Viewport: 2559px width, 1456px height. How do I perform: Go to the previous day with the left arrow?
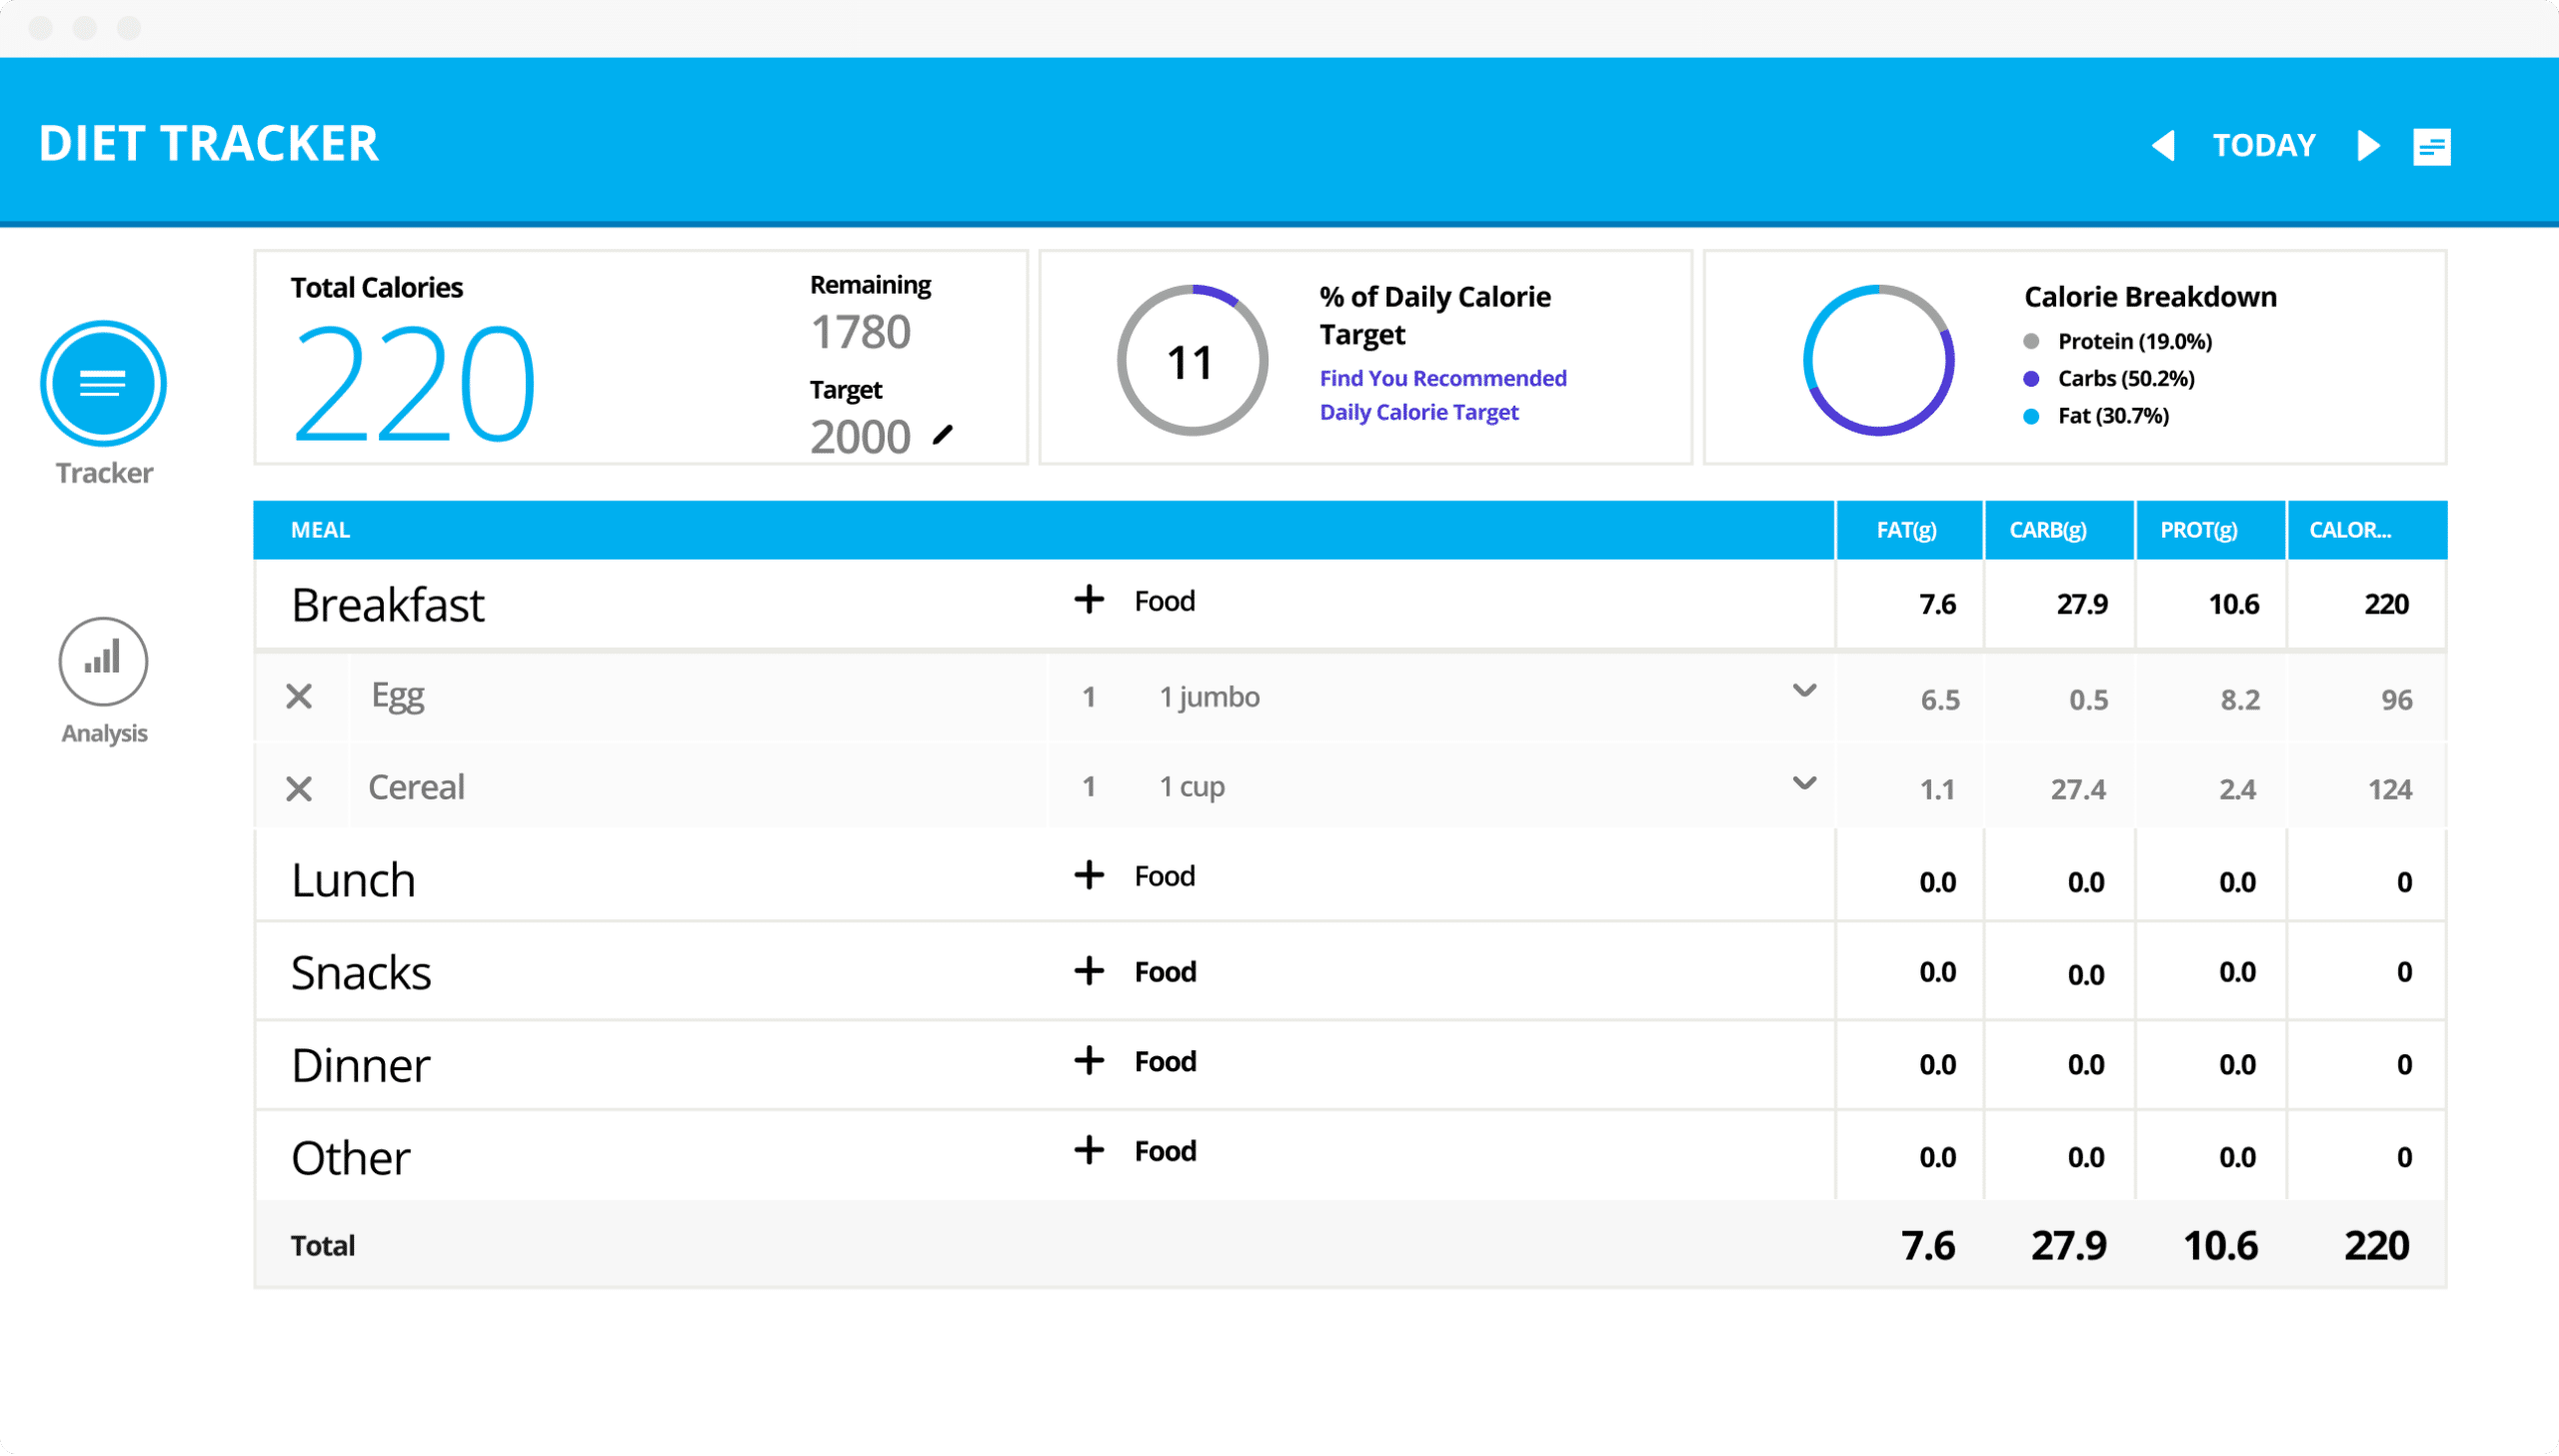coord(2164,146)
